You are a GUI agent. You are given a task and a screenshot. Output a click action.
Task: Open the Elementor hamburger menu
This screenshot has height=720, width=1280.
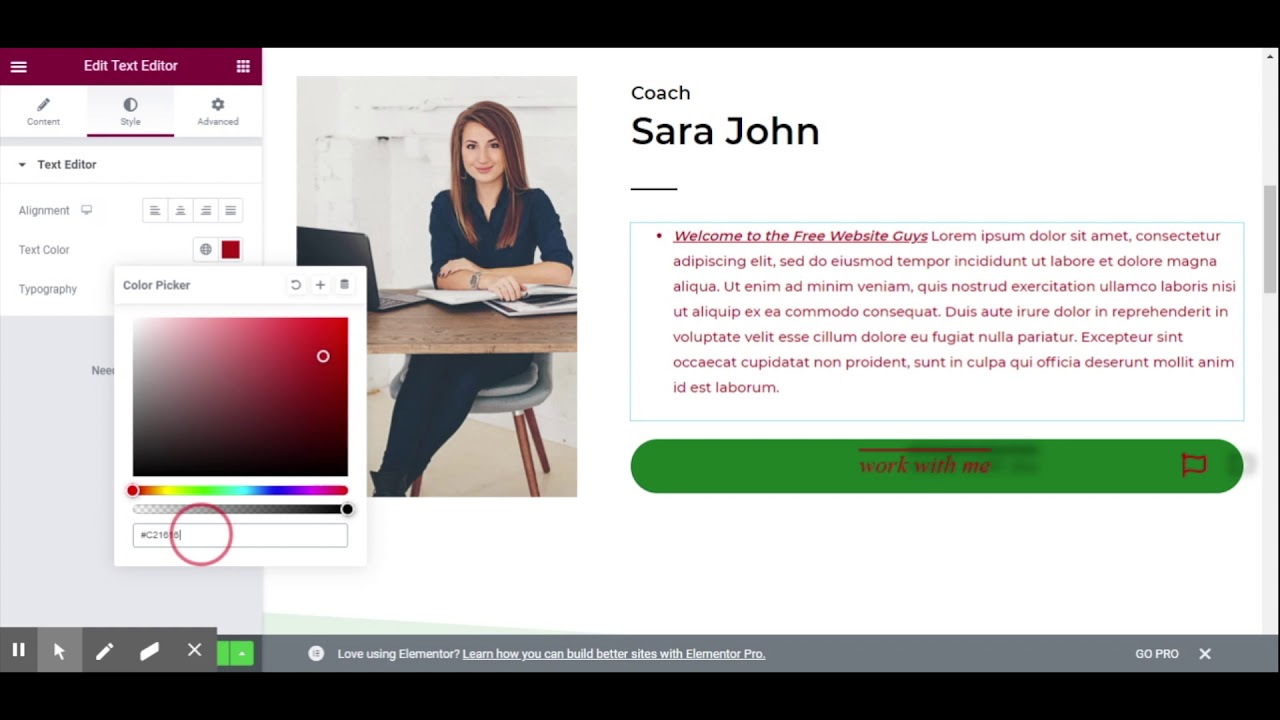tap(18, 66)
